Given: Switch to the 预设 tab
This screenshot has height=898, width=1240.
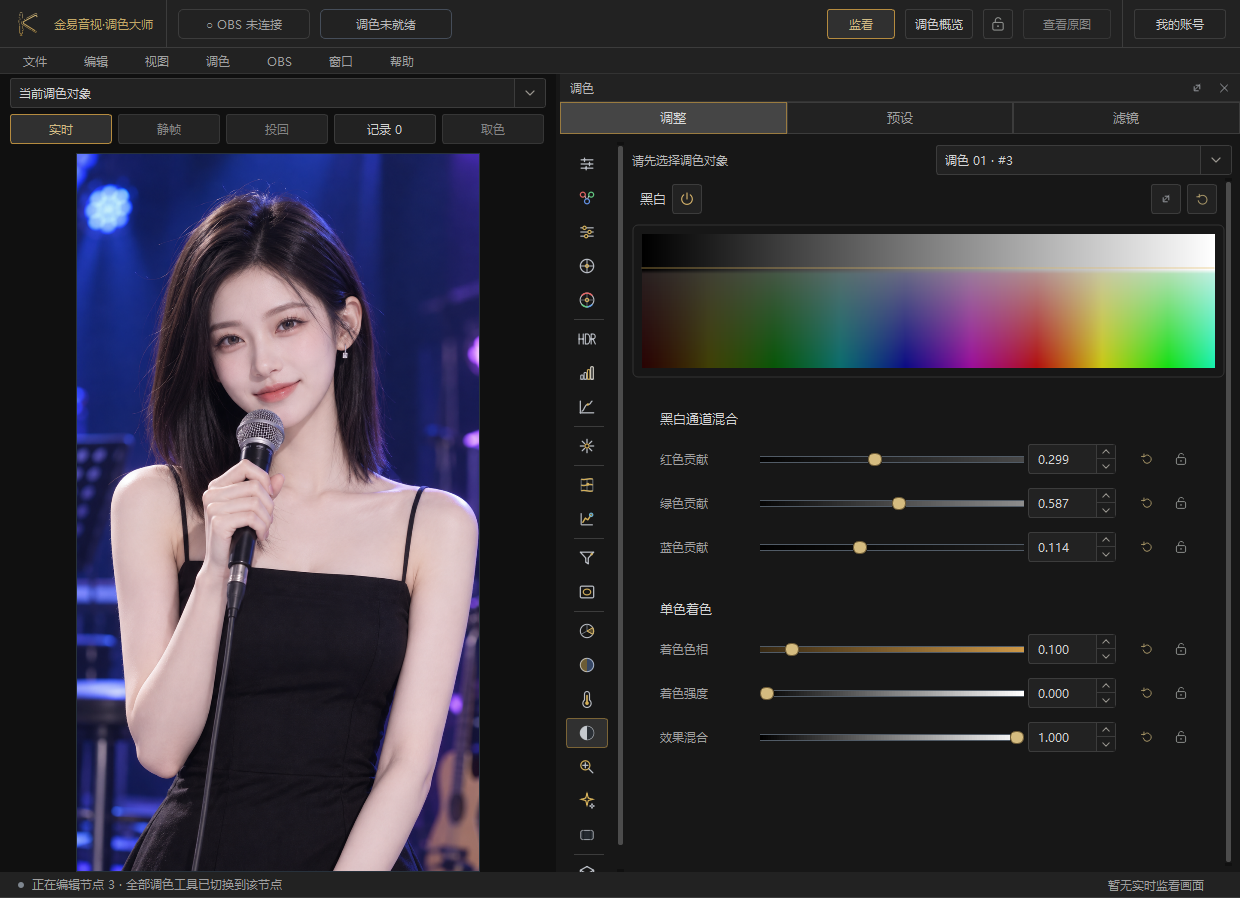Looking at the screenshot, I should (x=900, y=118).
